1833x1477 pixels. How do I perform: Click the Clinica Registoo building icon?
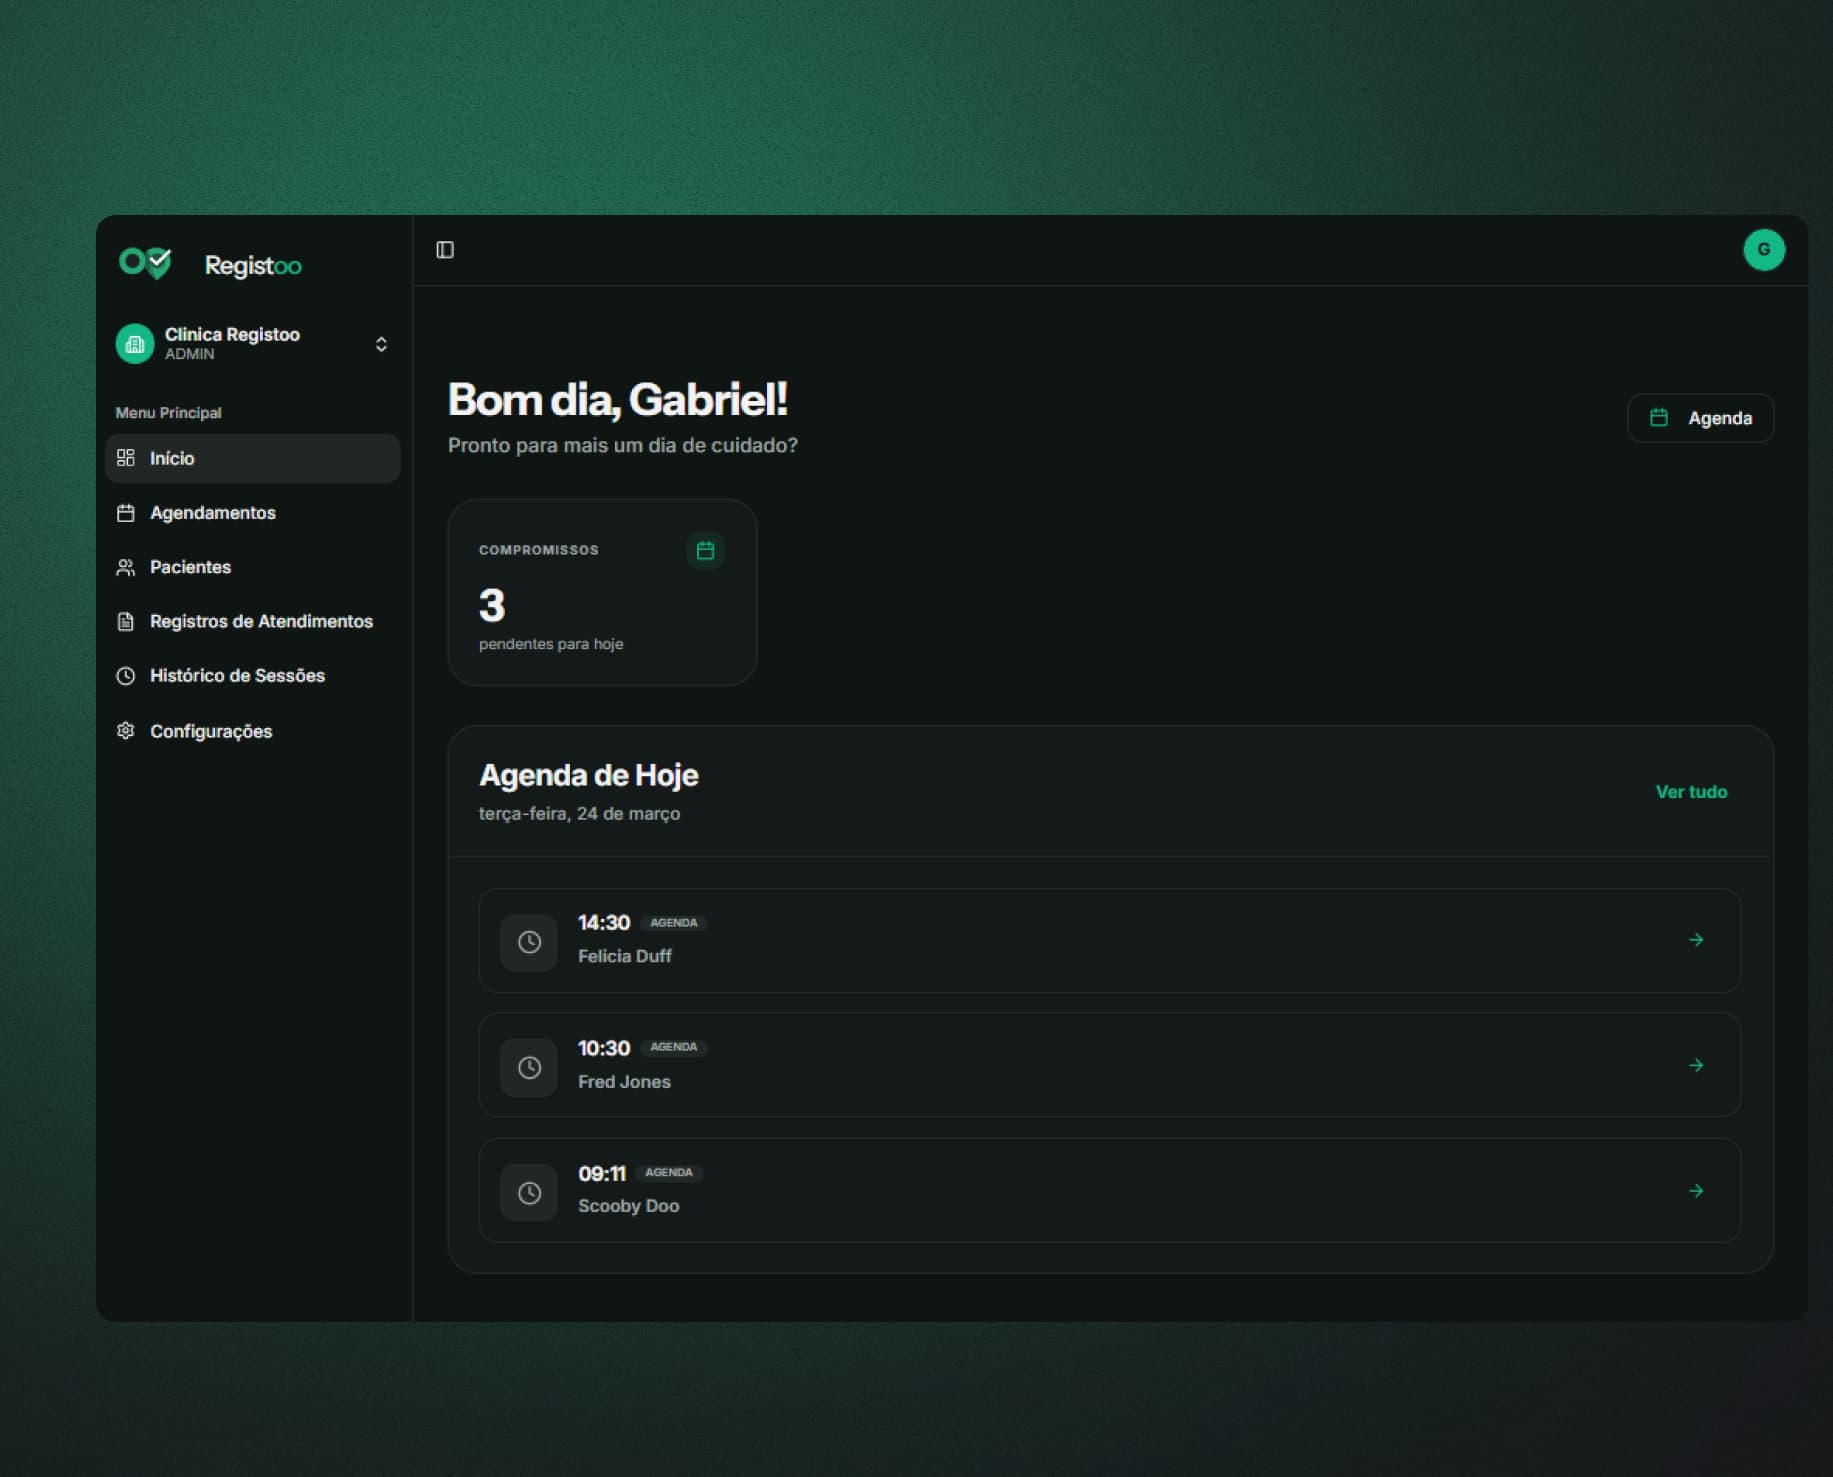[x=135, y=344]
